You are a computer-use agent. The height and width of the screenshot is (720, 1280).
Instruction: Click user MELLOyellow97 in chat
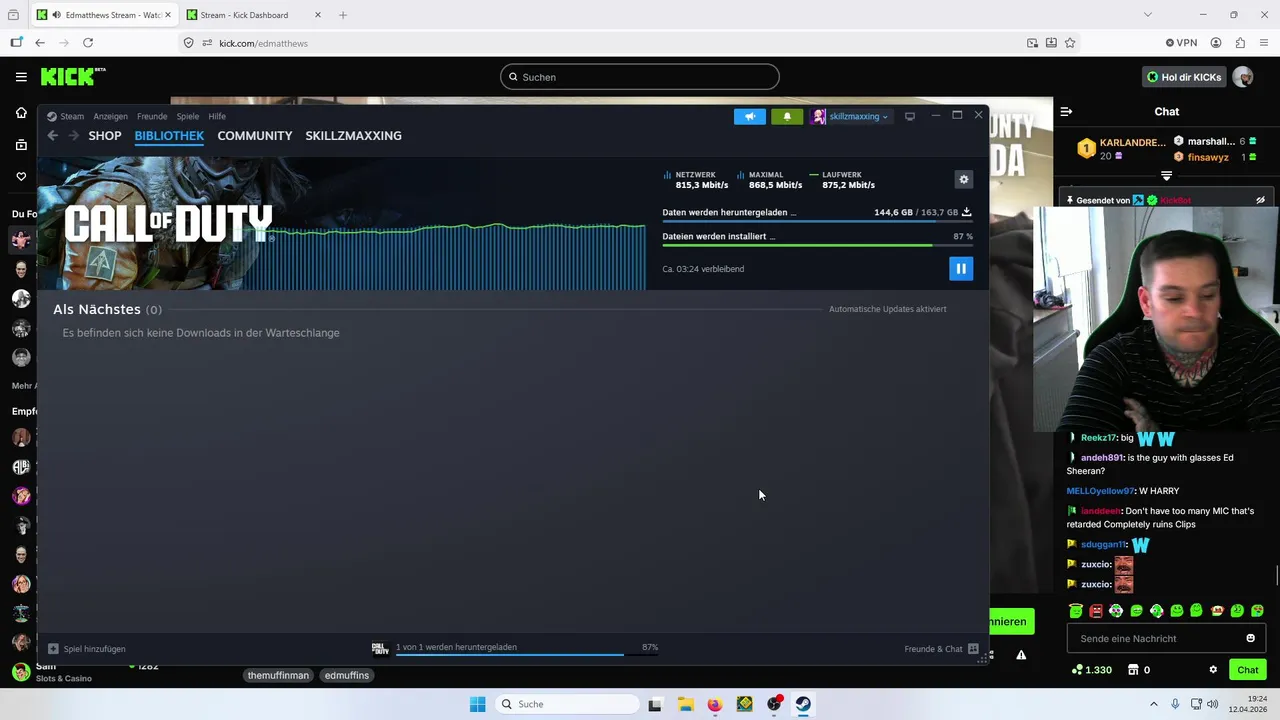coord(1100,491)
